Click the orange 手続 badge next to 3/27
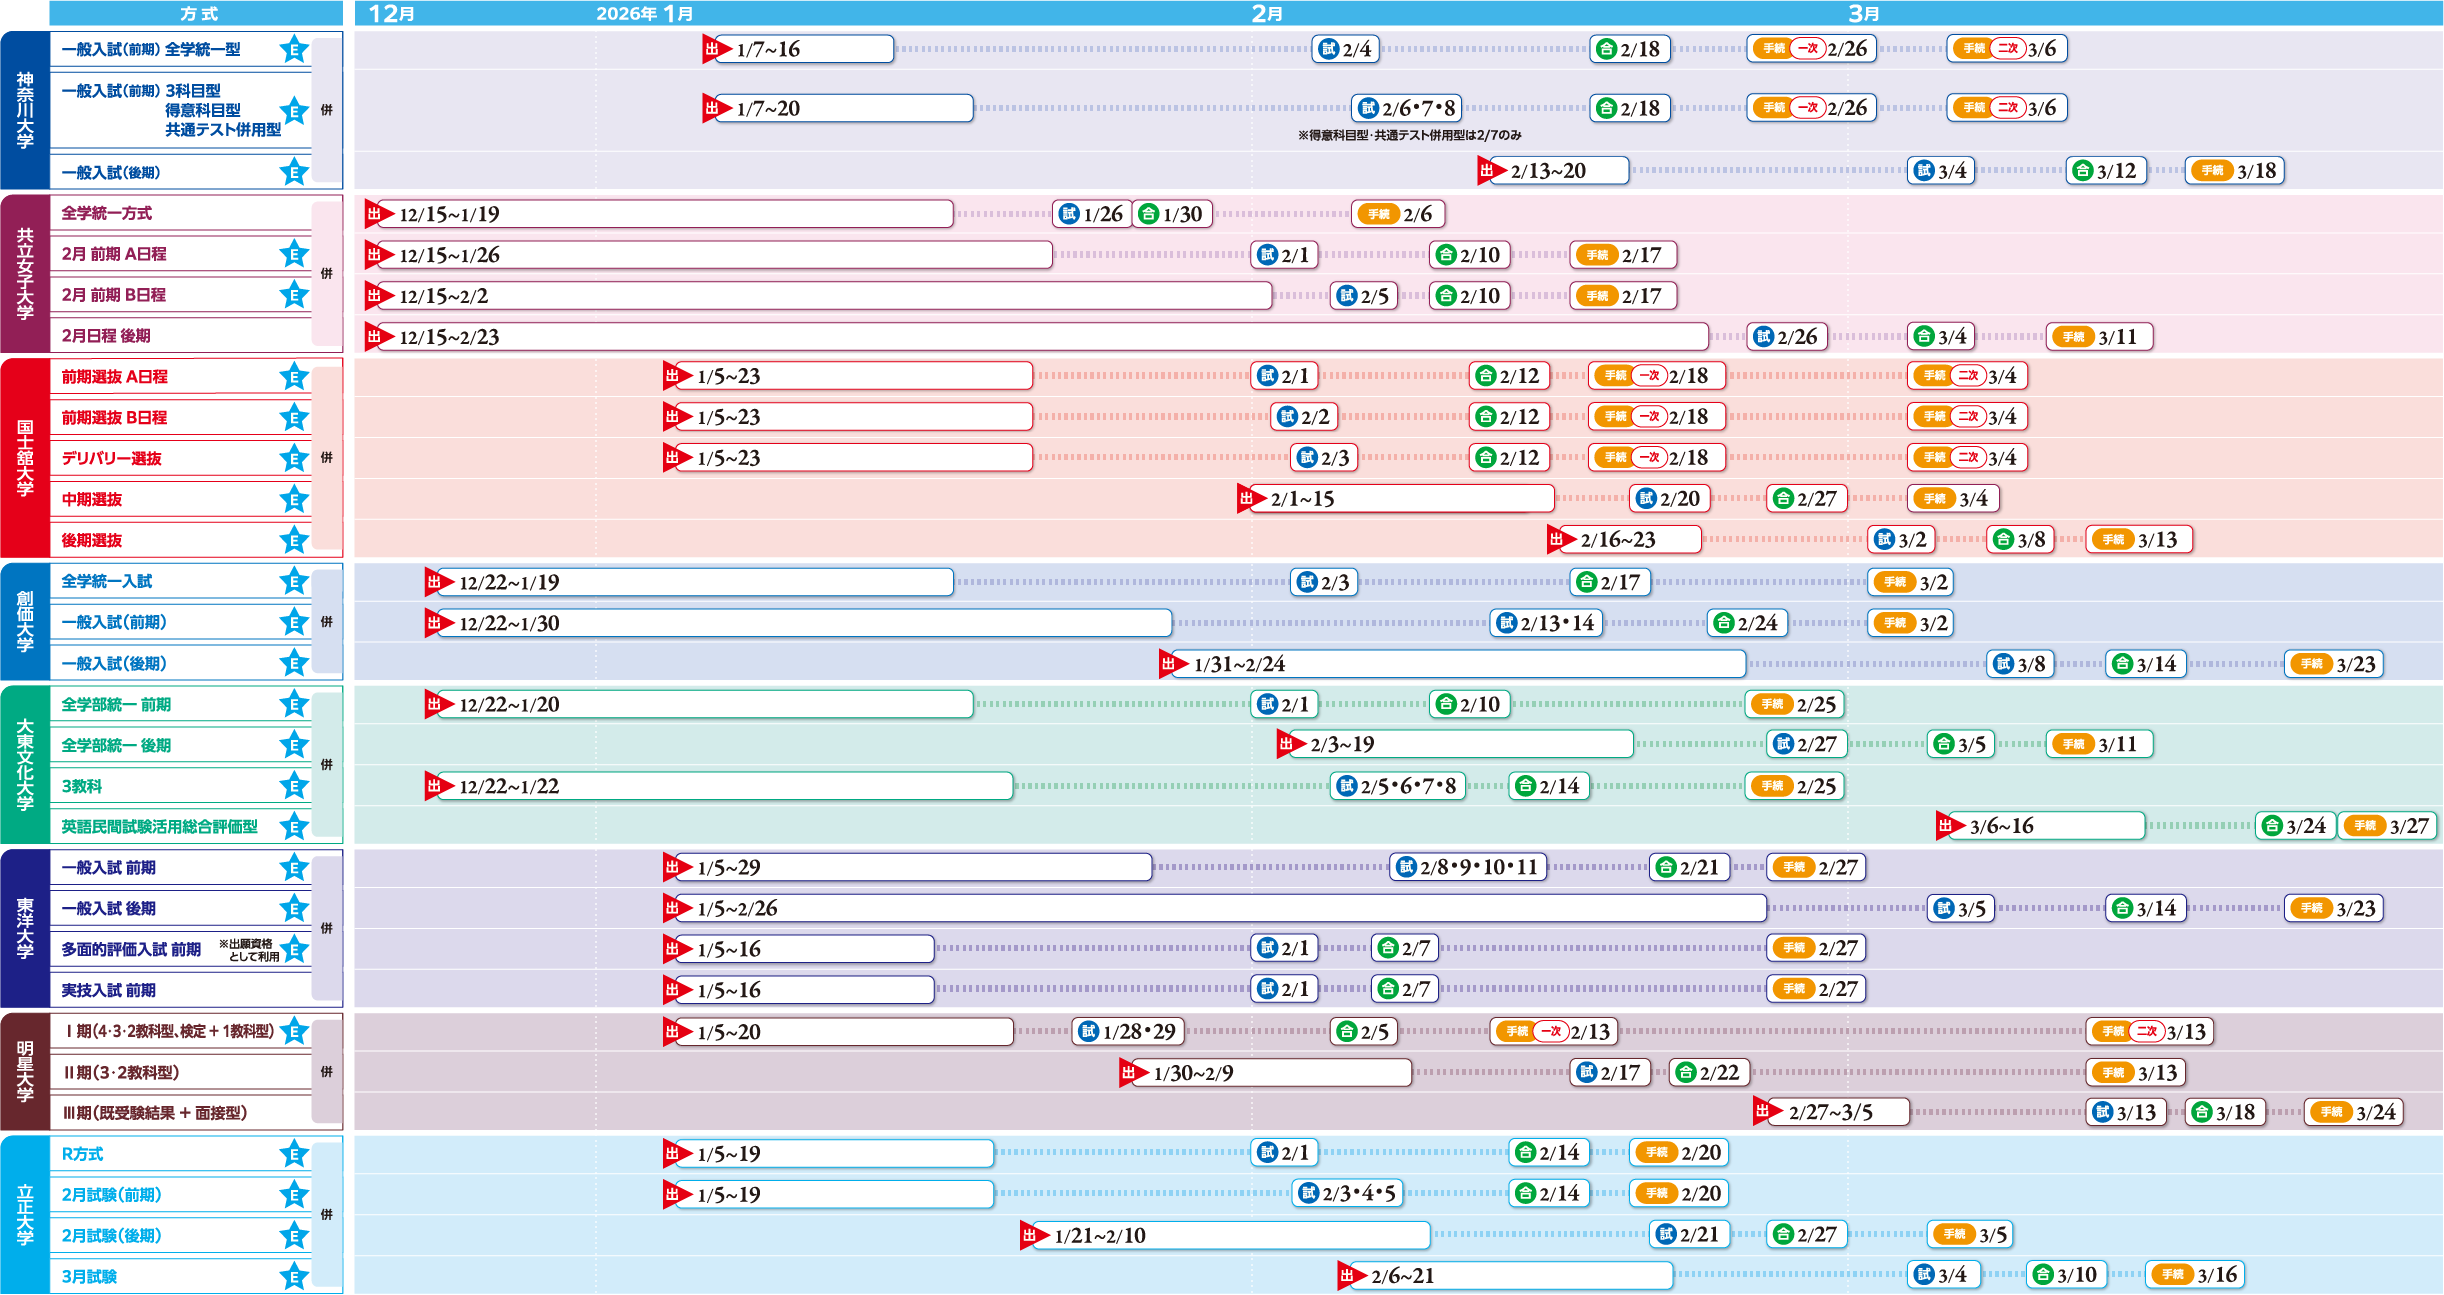The width and height of the screenshot is (2444, 1295). [2365, 826]
